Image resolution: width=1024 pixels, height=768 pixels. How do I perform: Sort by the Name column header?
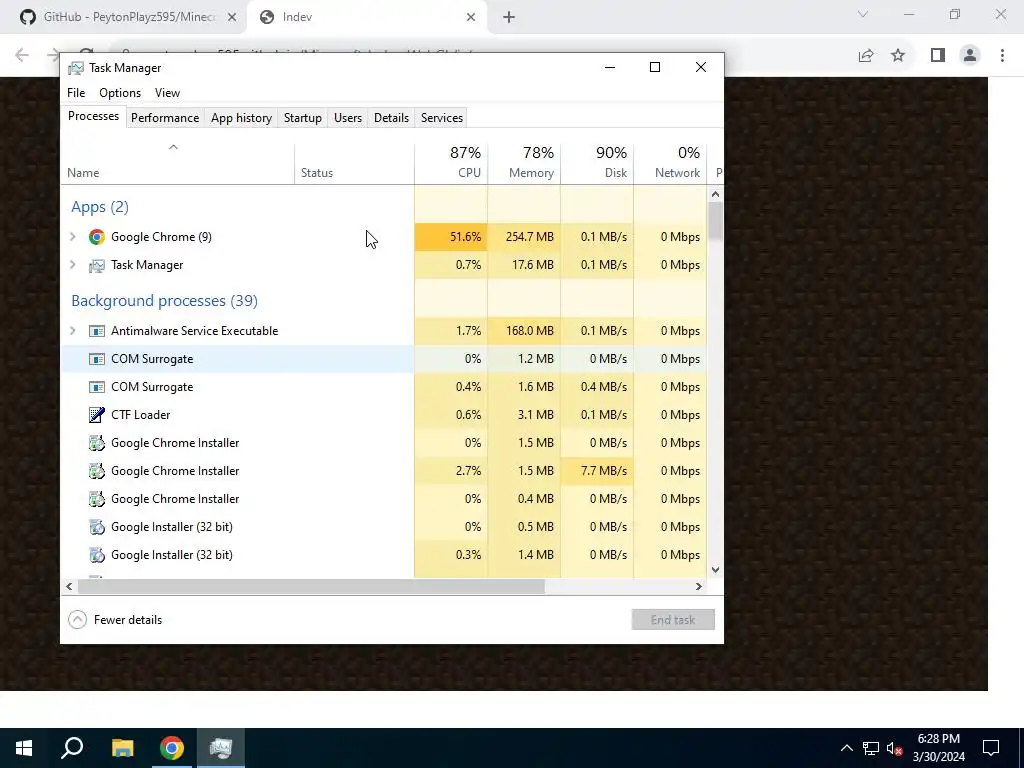click(x=178, y=163)
